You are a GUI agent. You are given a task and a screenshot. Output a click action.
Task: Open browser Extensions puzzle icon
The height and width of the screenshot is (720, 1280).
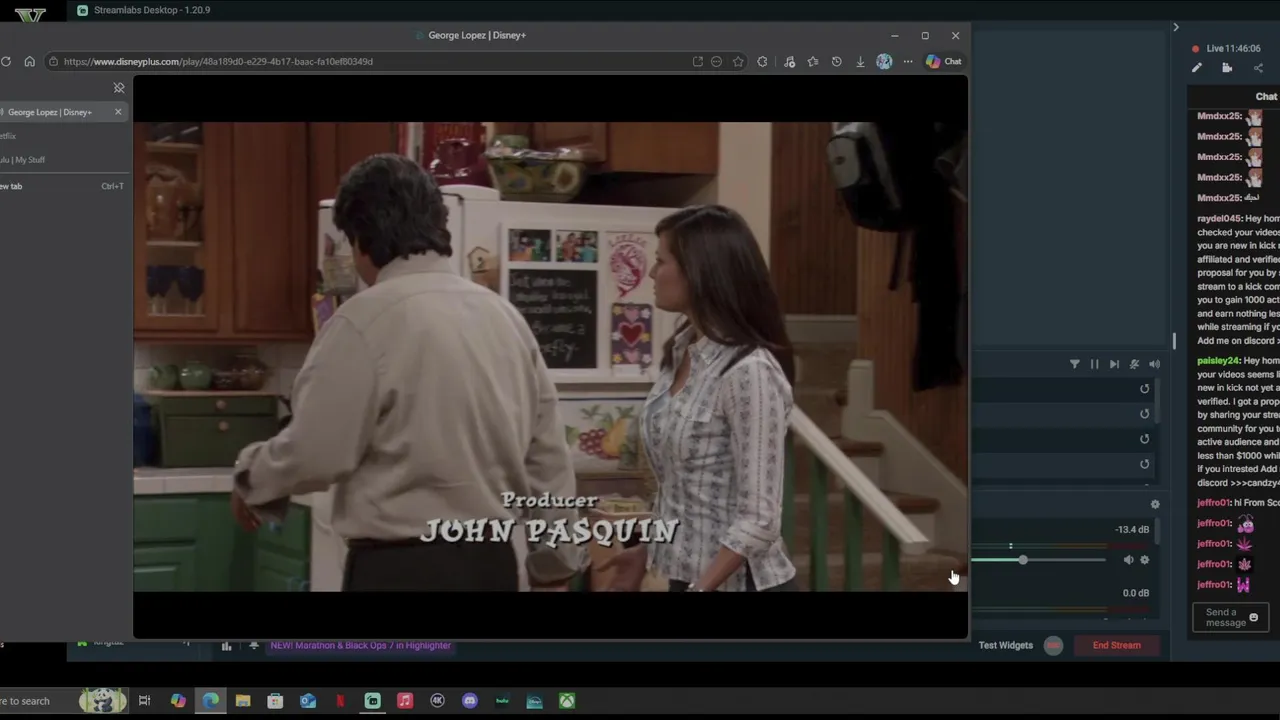(x=762, y=62)
